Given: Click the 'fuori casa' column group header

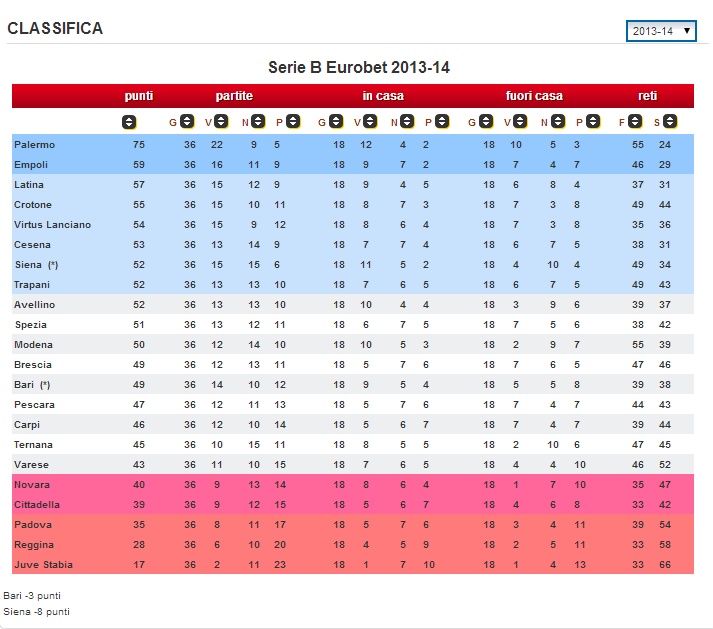Looking at the screenshot, I should tap(534, 96).
